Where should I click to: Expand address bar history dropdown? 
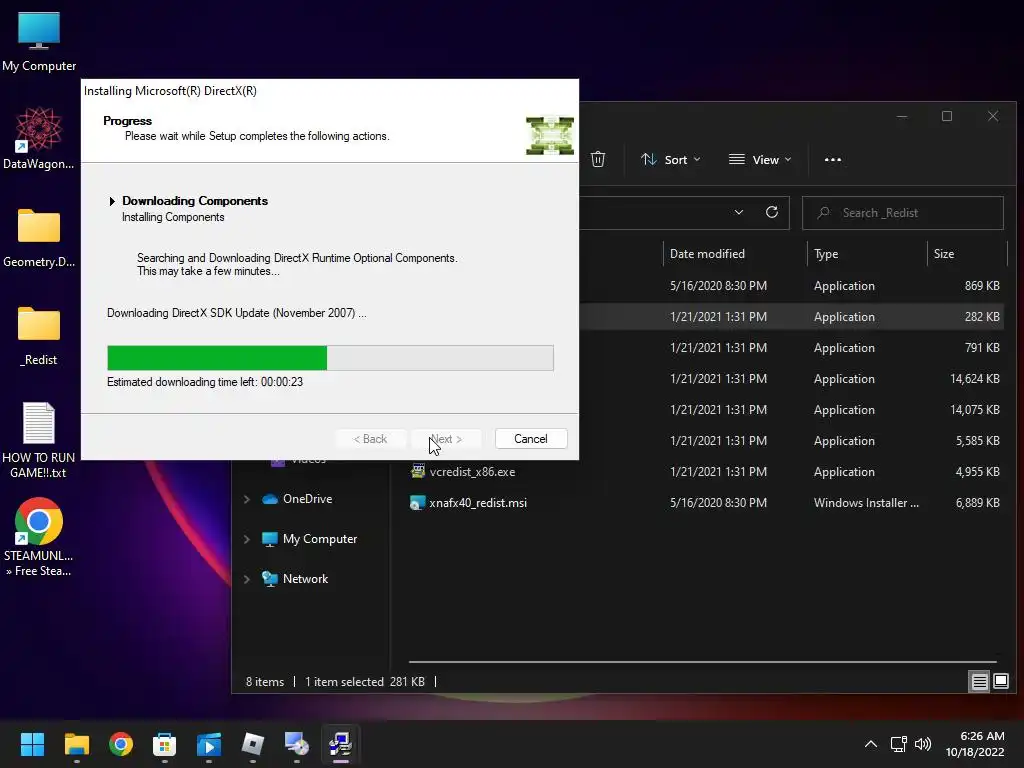tap(739, 212)
